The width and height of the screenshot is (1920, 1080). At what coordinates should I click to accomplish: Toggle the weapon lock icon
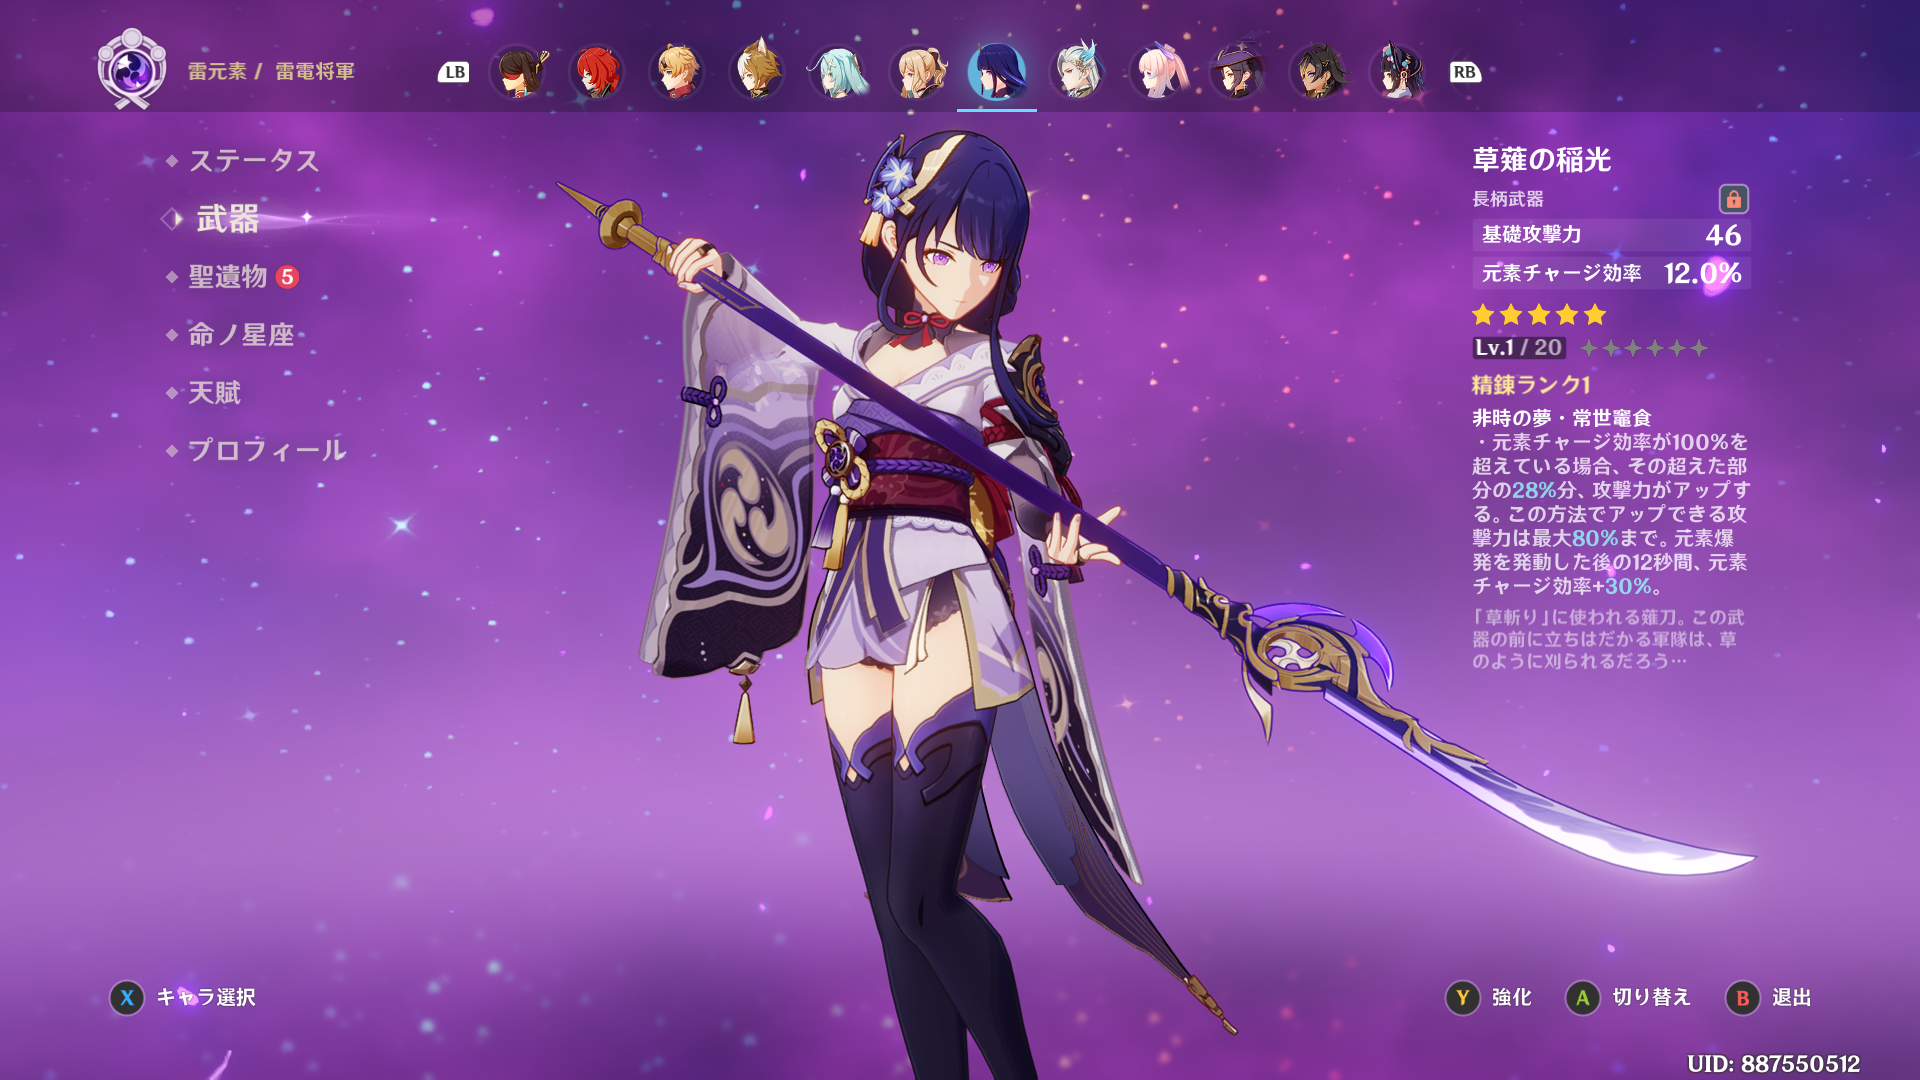pos(1733,199)
